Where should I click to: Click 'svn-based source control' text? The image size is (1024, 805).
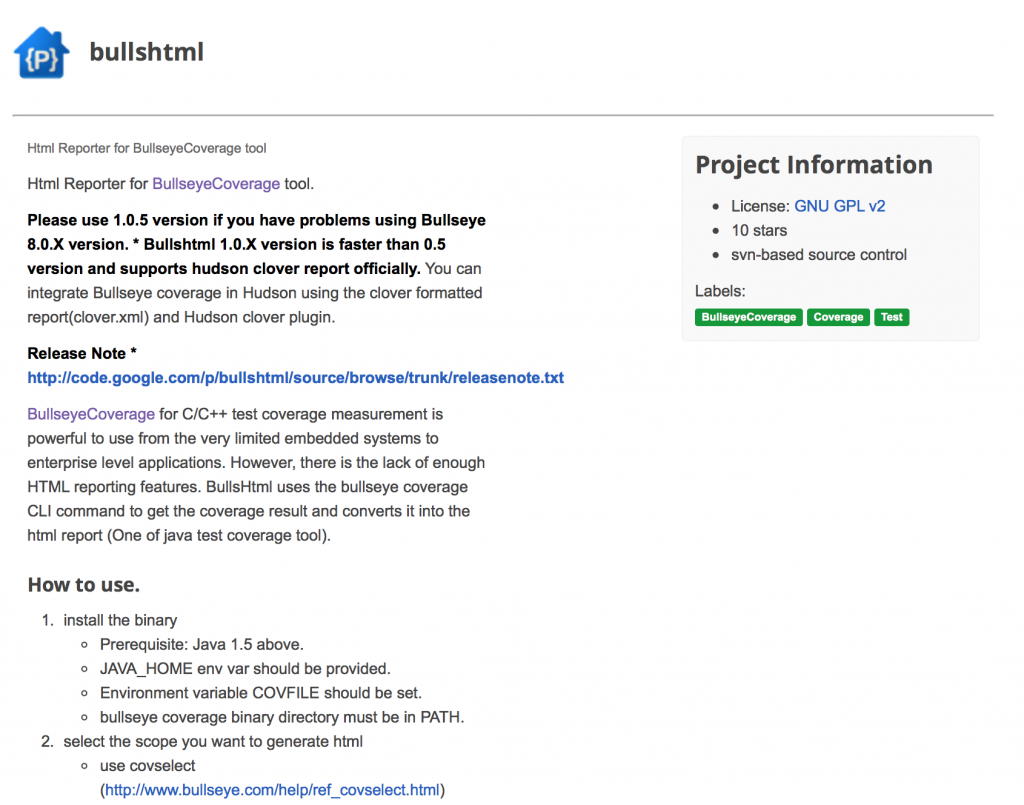coord(819,255)
